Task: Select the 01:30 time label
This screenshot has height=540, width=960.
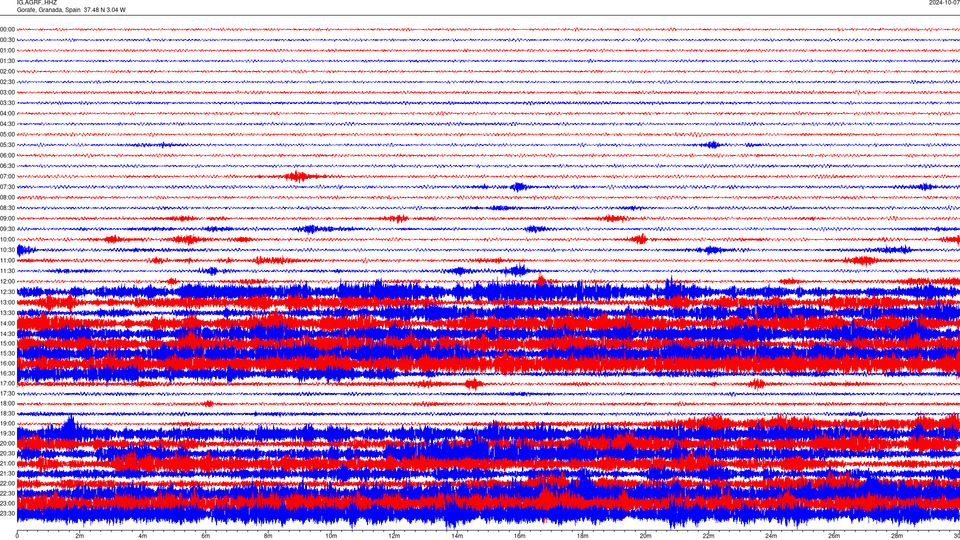Action: 7,61
